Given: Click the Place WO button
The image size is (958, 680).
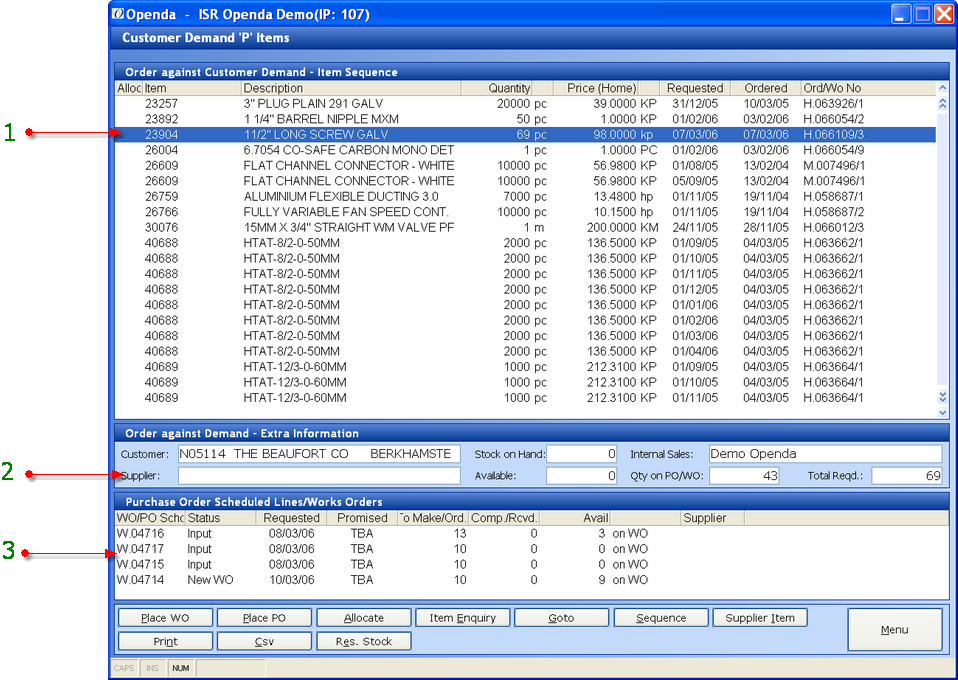Looking at the screenshot, I should coord(165,618).
